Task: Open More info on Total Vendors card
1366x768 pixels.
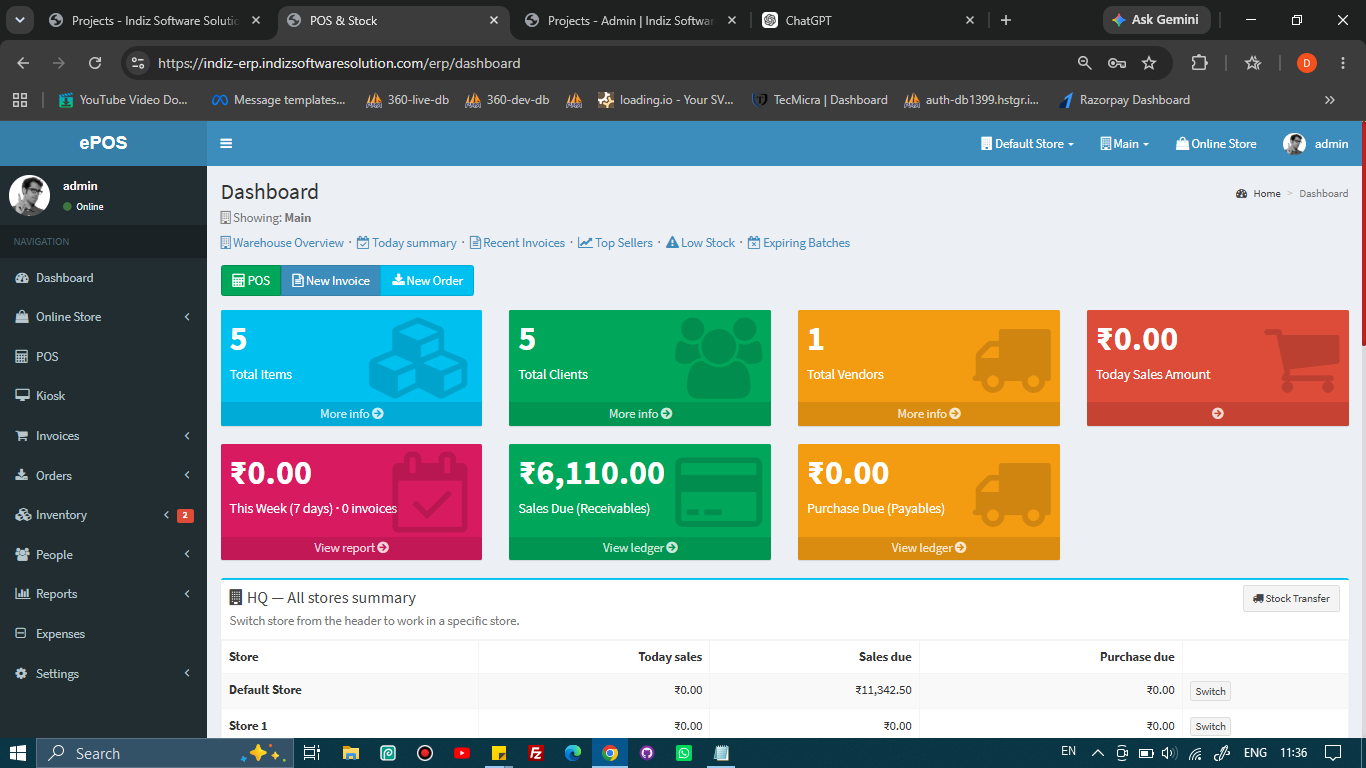Action: [929, 414]
